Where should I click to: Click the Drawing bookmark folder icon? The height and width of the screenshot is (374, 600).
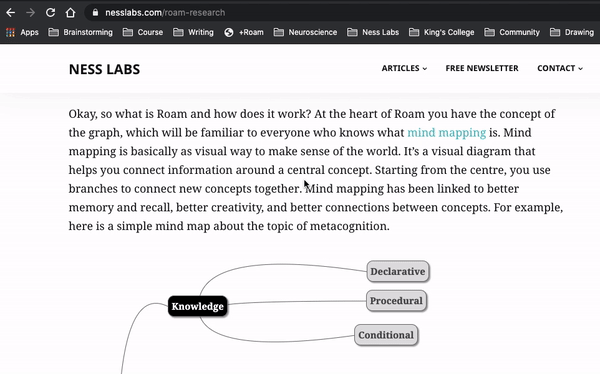click(x=555, y=32)
